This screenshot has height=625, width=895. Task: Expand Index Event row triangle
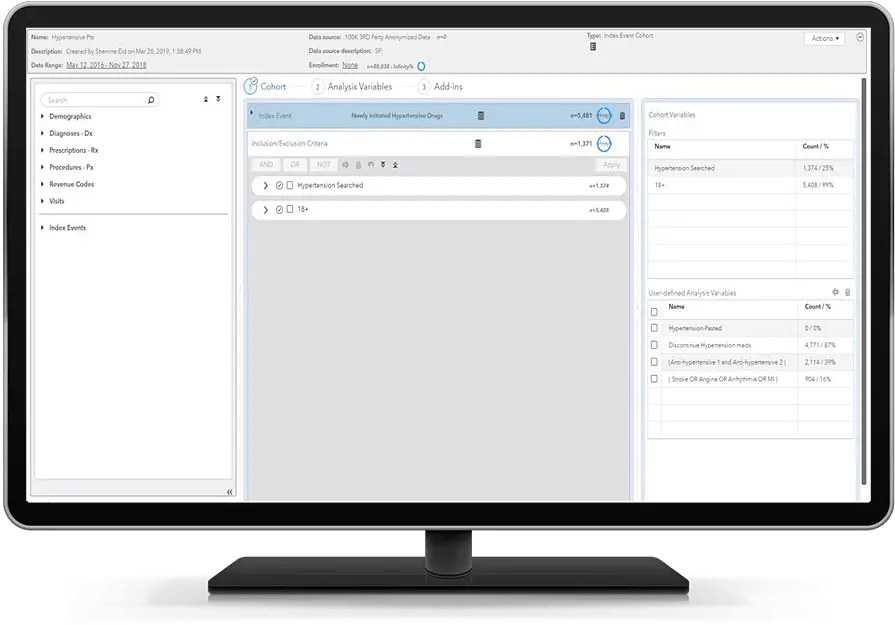coord(252,113)
